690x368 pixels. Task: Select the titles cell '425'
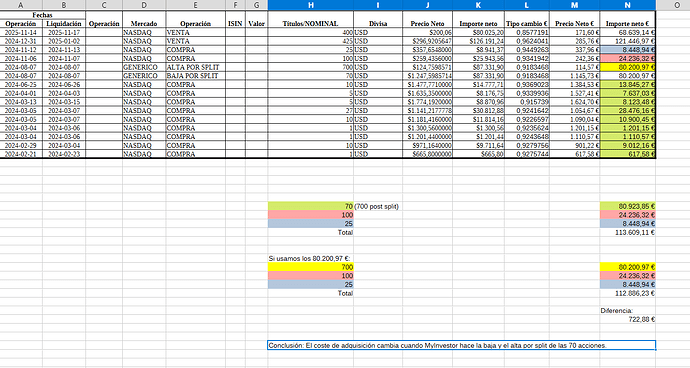pos(311,41)
